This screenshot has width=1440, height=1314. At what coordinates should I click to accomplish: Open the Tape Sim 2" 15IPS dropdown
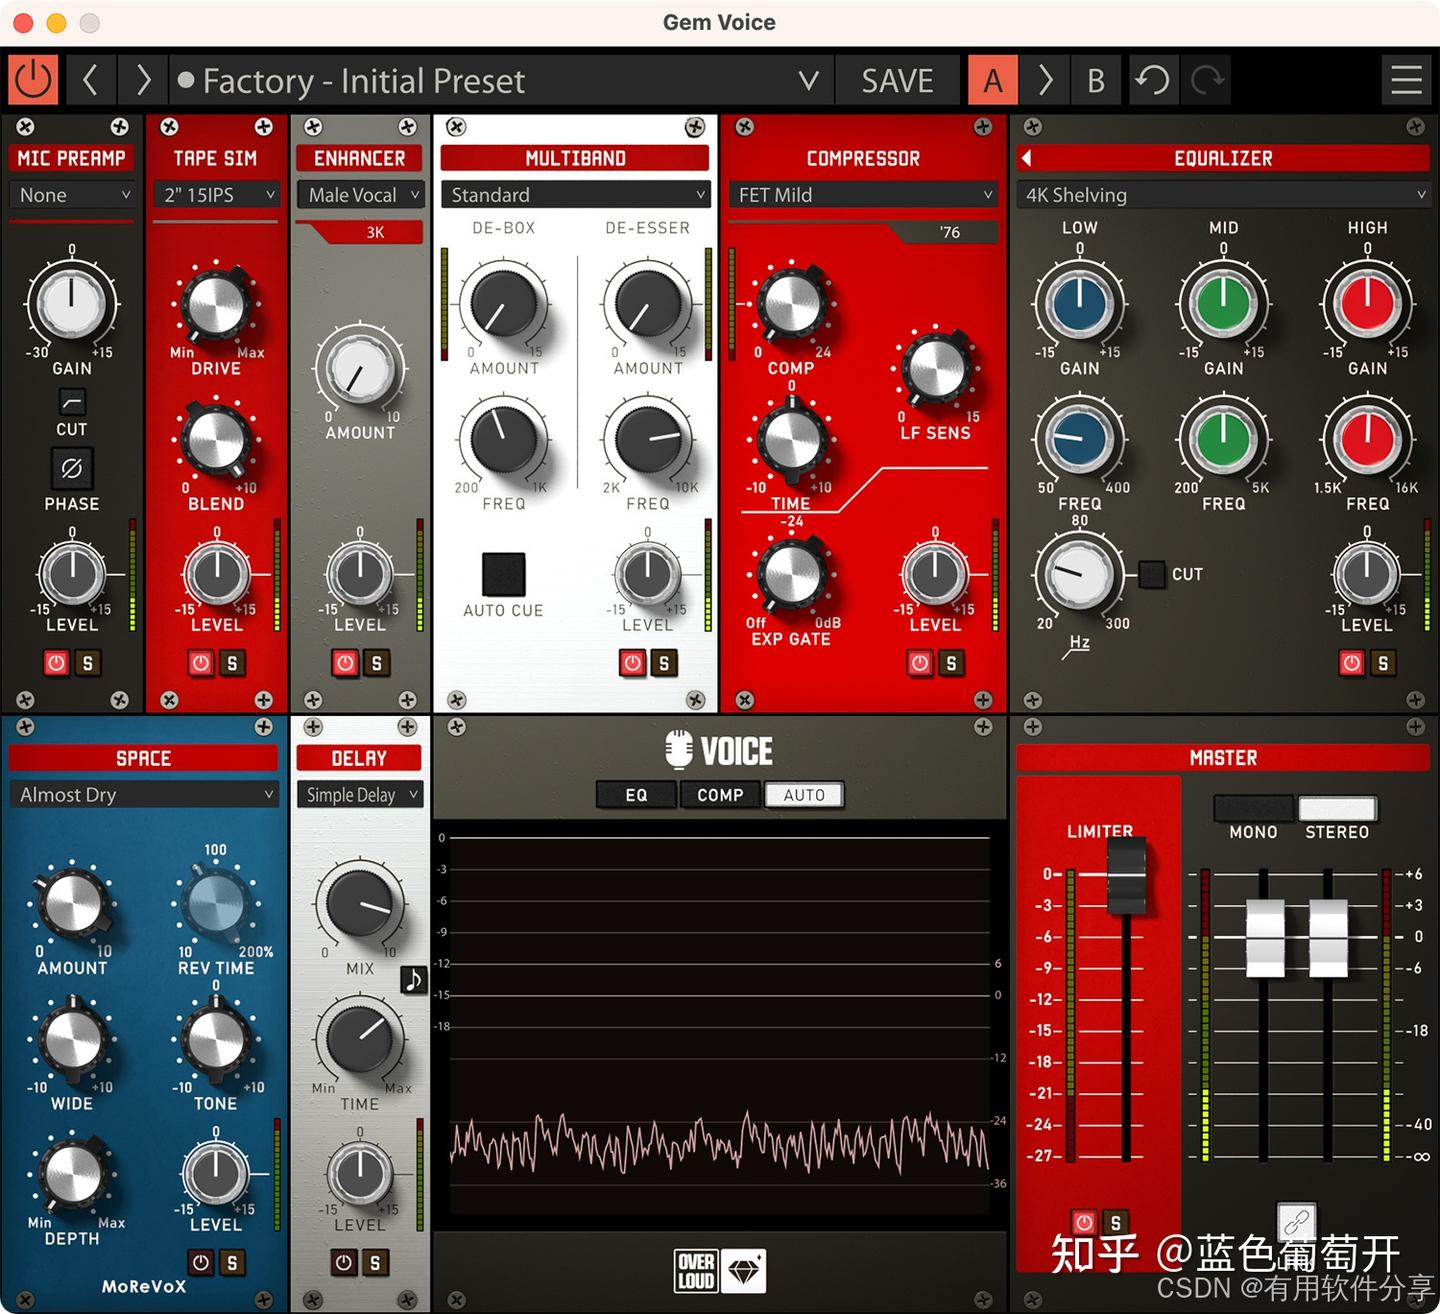pyautogui.click(x=216, y=195)
